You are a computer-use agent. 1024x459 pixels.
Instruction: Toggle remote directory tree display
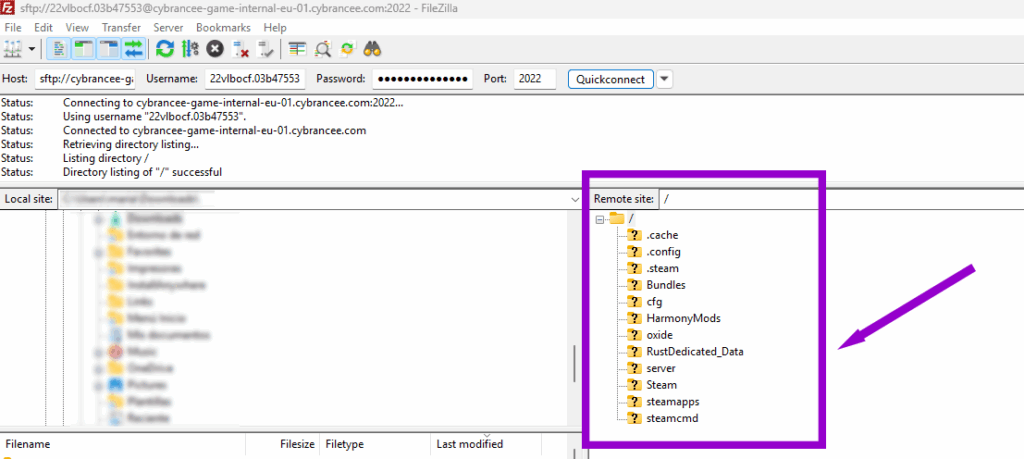(109, 49)
